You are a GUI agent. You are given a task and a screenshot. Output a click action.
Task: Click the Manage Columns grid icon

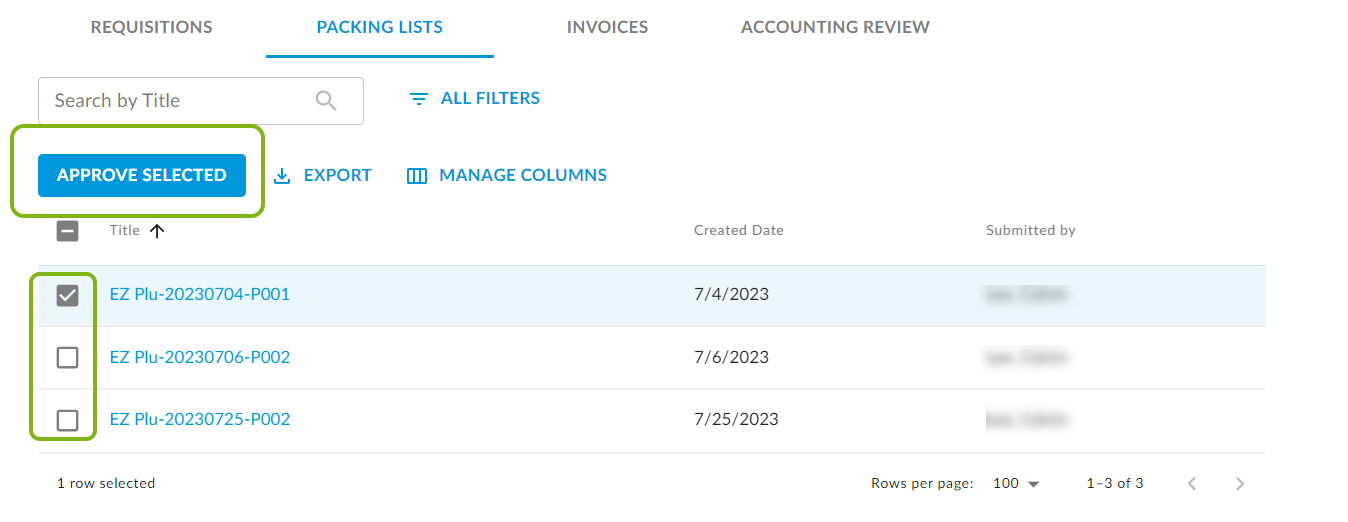tap(417, 176)
